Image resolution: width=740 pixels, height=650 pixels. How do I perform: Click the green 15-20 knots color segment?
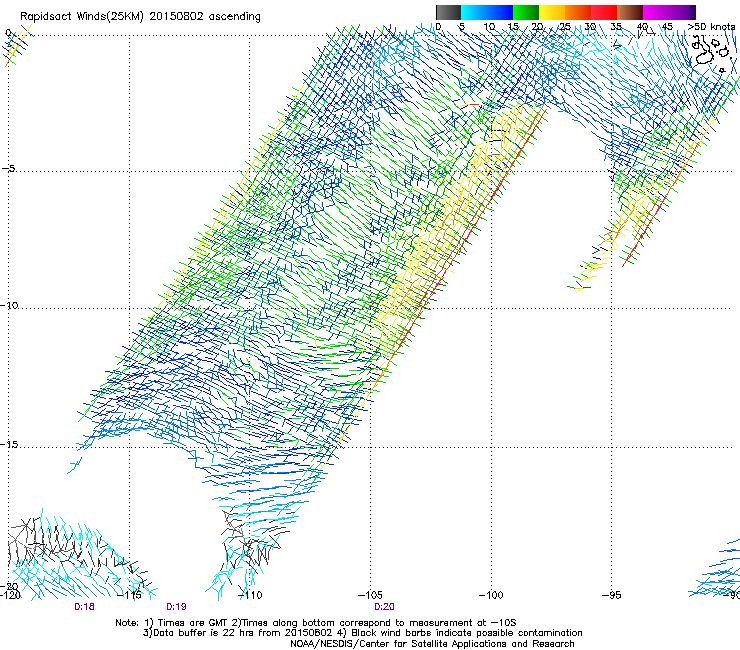tap(526, 12)
